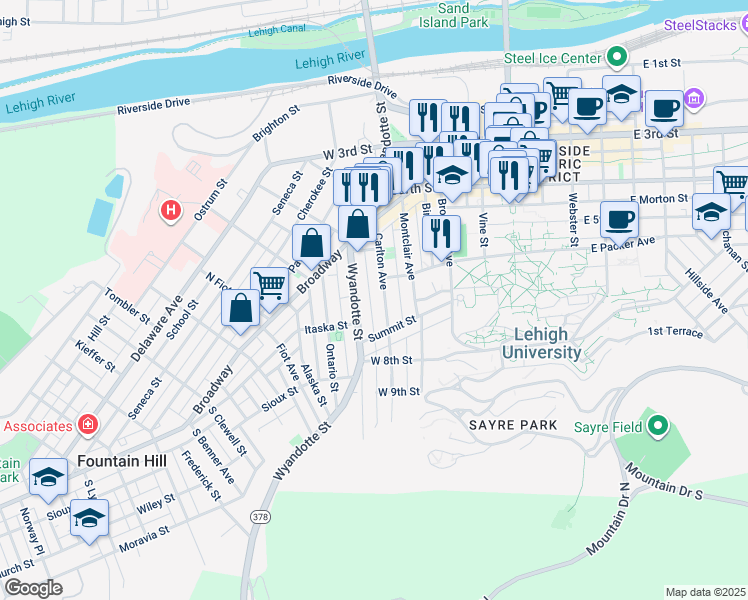Select the Sayre Field text label
This screenshot has height=600, width=748.
[608, 427]
